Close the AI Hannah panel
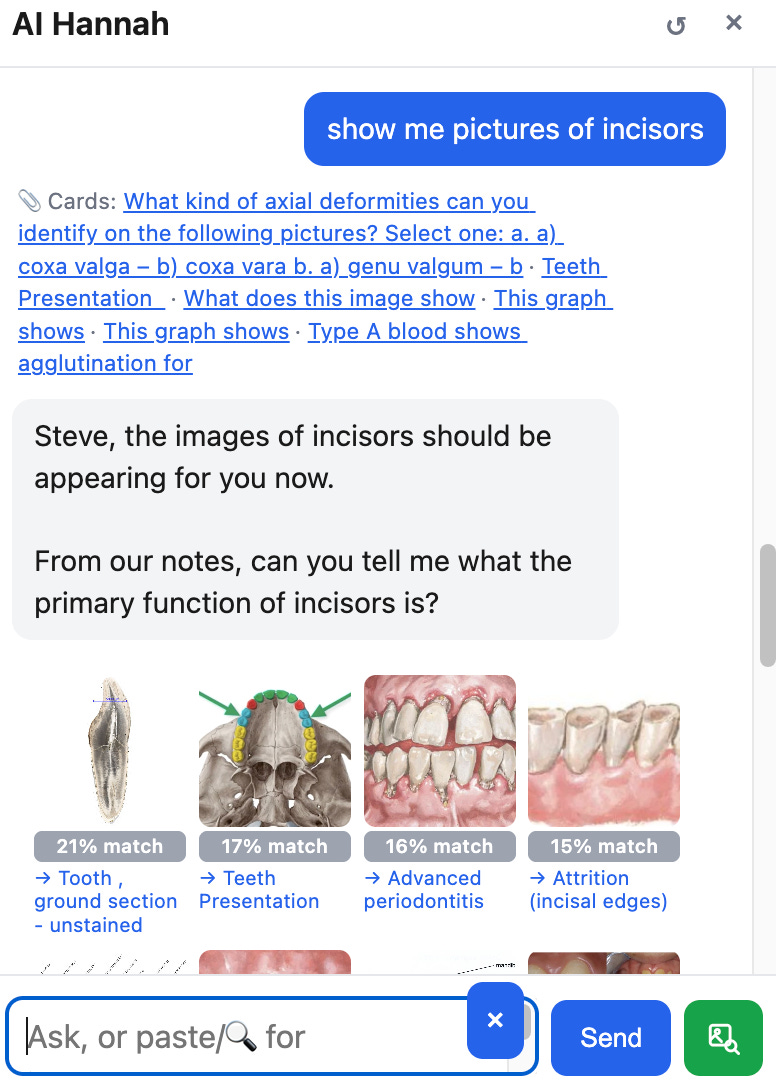Image resolution: width=776 pixels, height=1086 pixels. 734,23
